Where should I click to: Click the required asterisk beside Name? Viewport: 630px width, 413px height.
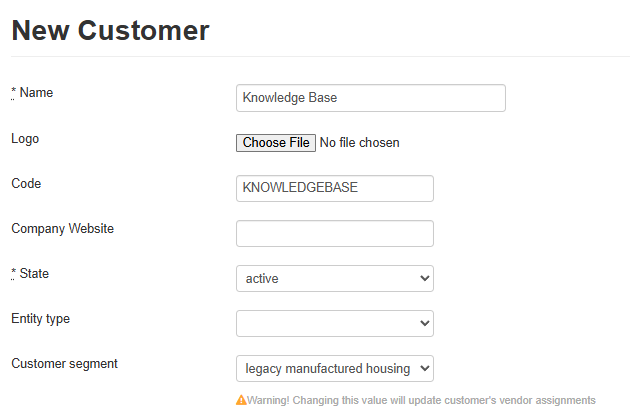tap(13, 93)
